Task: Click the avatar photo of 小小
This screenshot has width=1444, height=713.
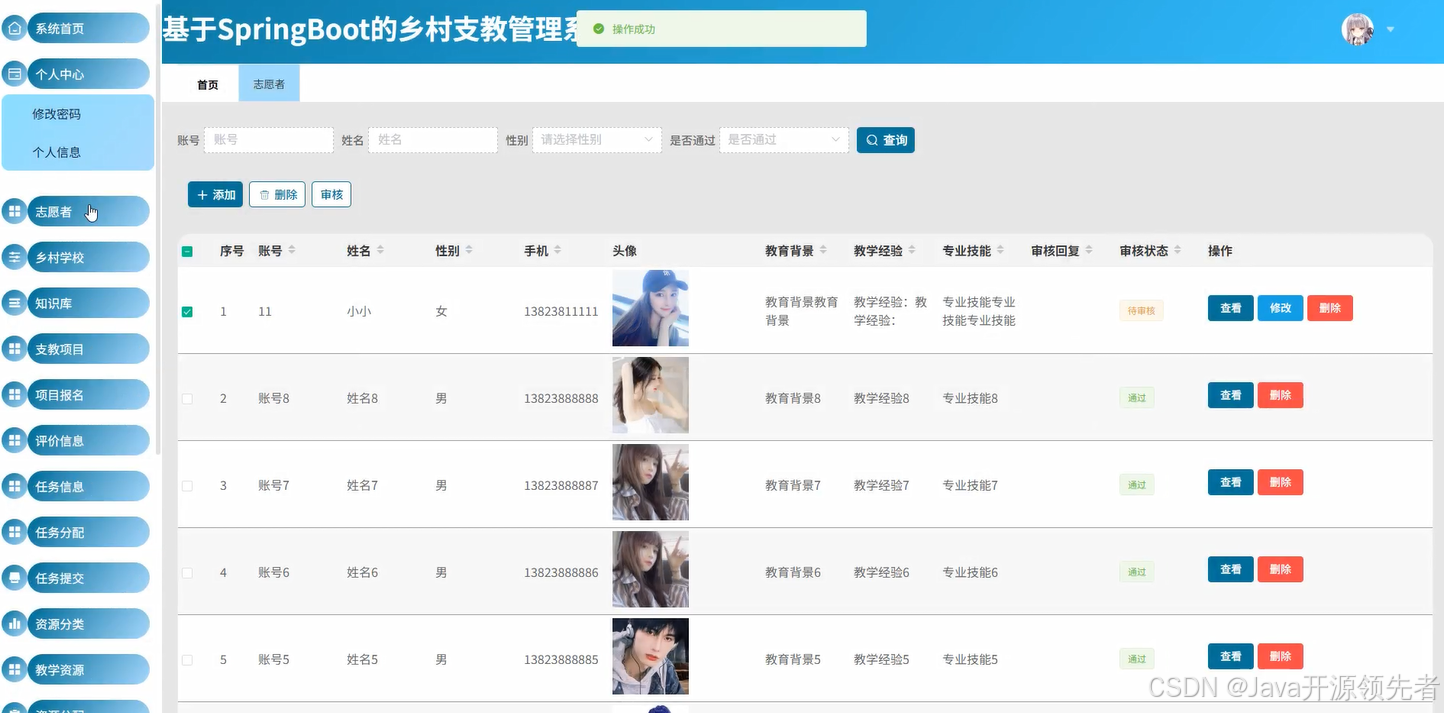Action: (650, 308)
